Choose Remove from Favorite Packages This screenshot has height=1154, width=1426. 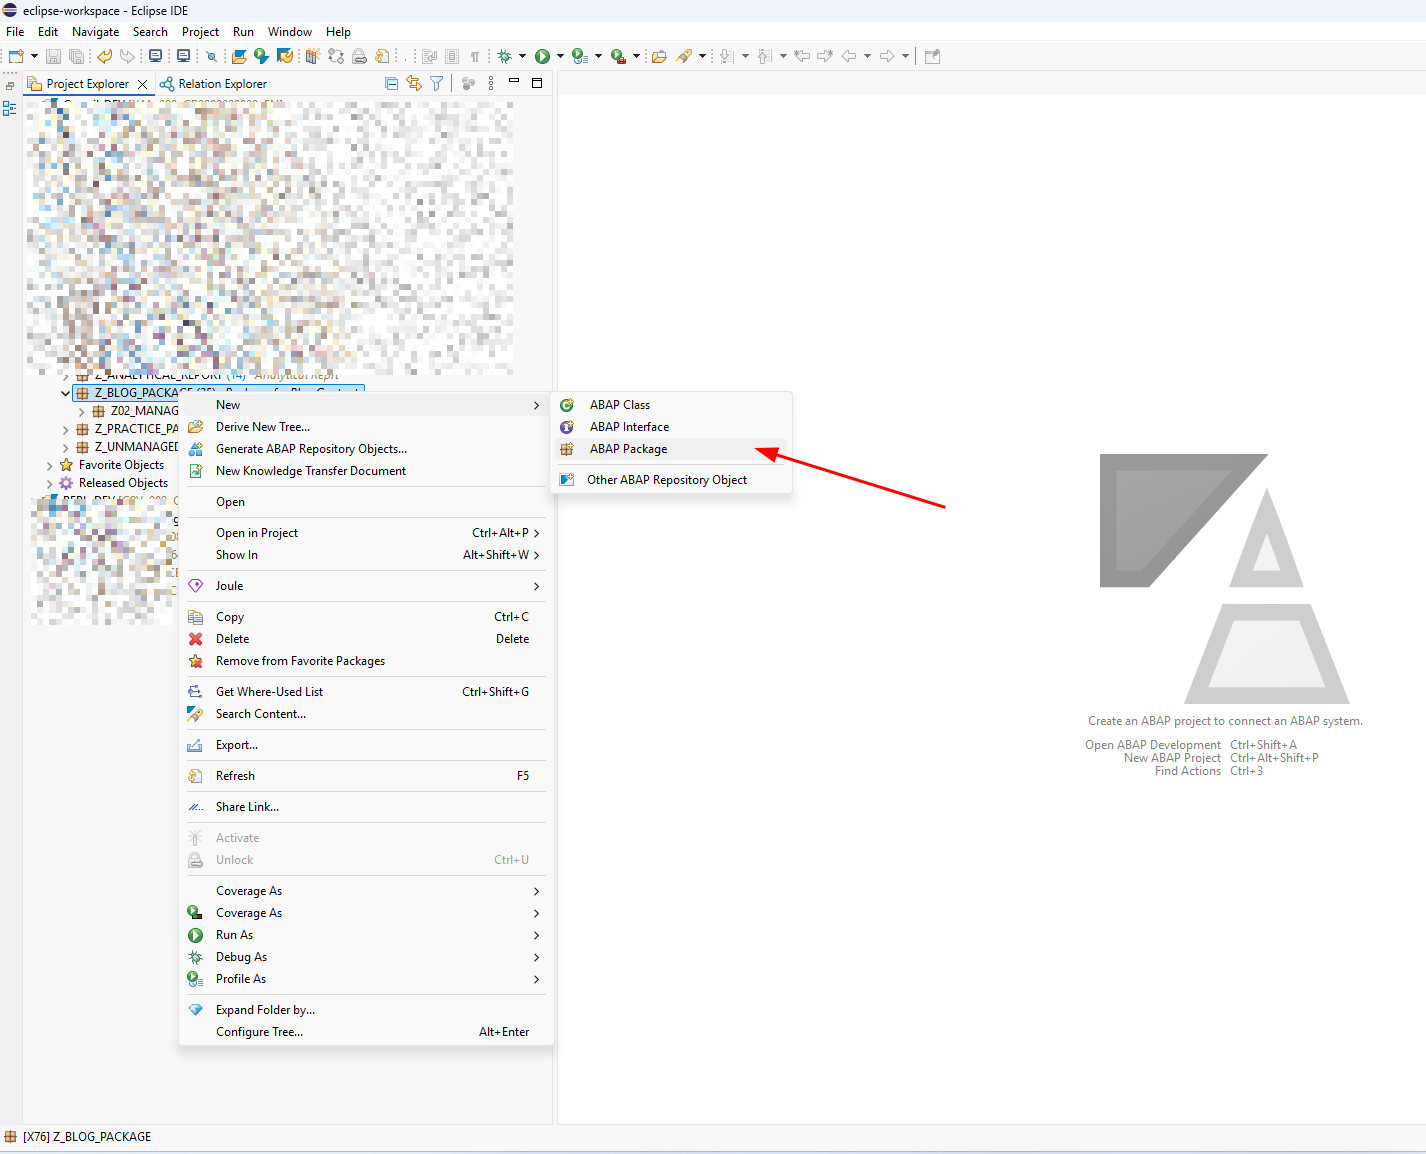(x=366, y=661)
